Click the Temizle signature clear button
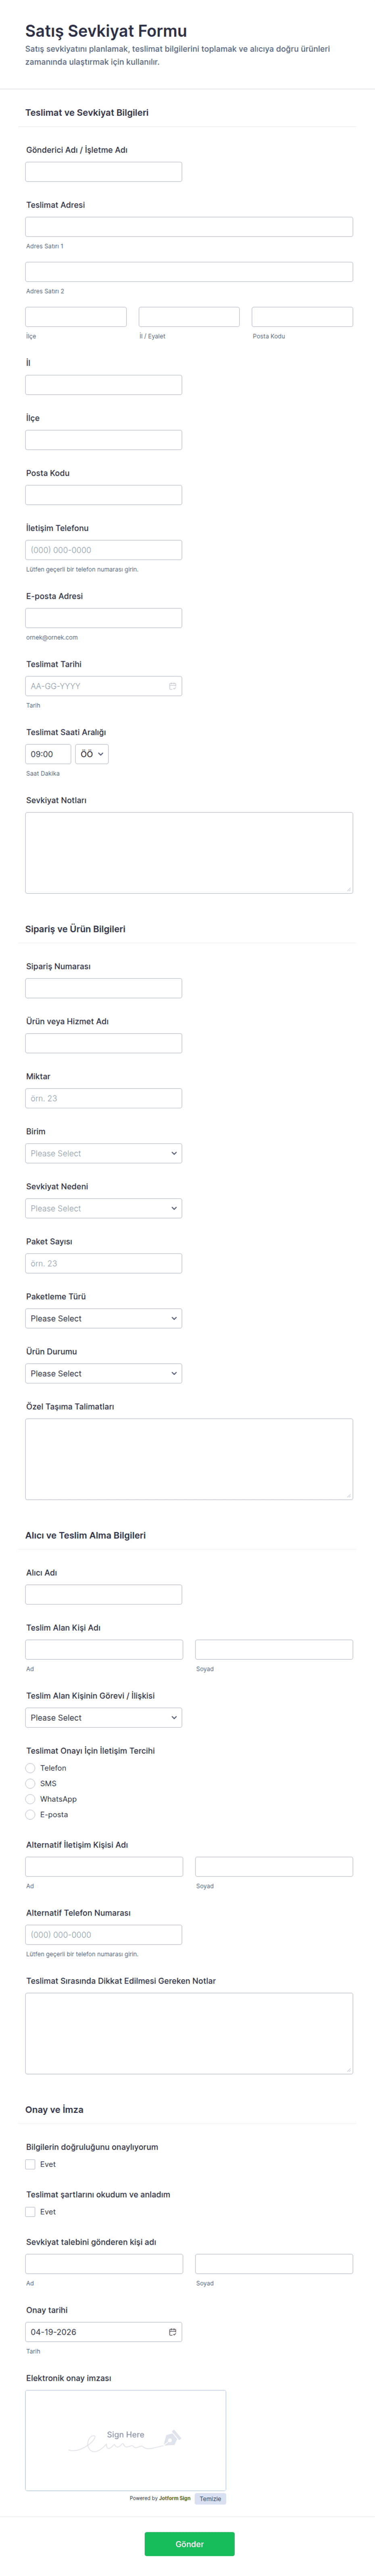Screen dimensions: 375x2576 210,2498
